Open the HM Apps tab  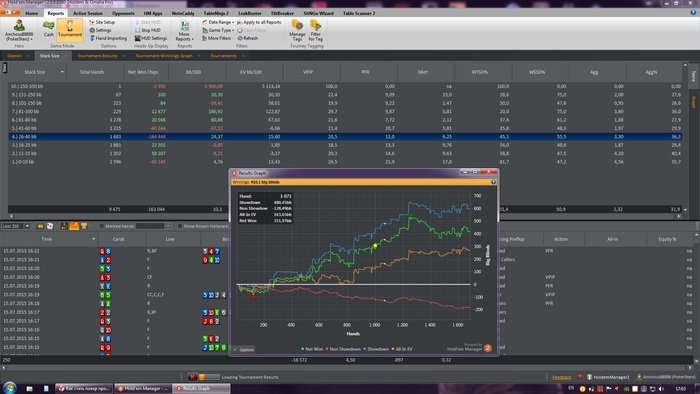point(153,13)
